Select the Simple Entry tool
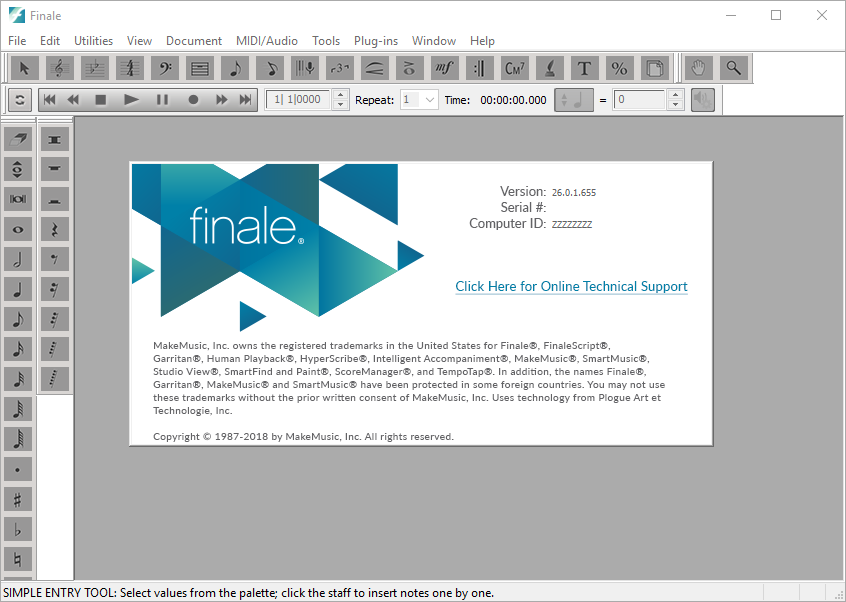846x602 pixels. pyautogui.click(x=235, y=68)
